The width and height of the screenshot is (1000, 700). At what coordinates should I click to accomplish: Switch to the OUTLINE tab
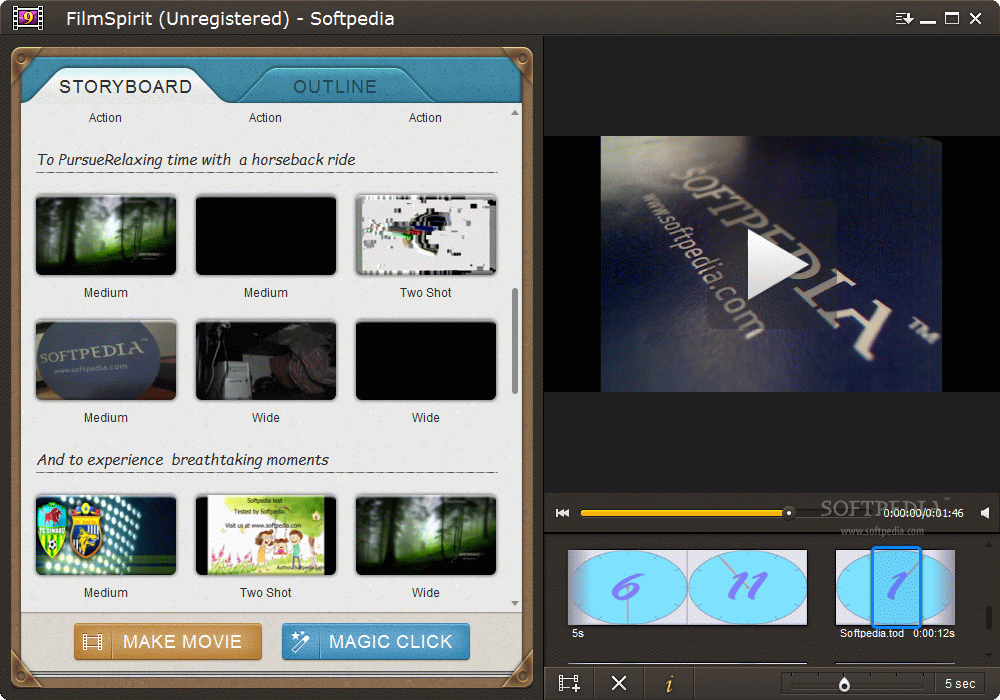(335, 87)
